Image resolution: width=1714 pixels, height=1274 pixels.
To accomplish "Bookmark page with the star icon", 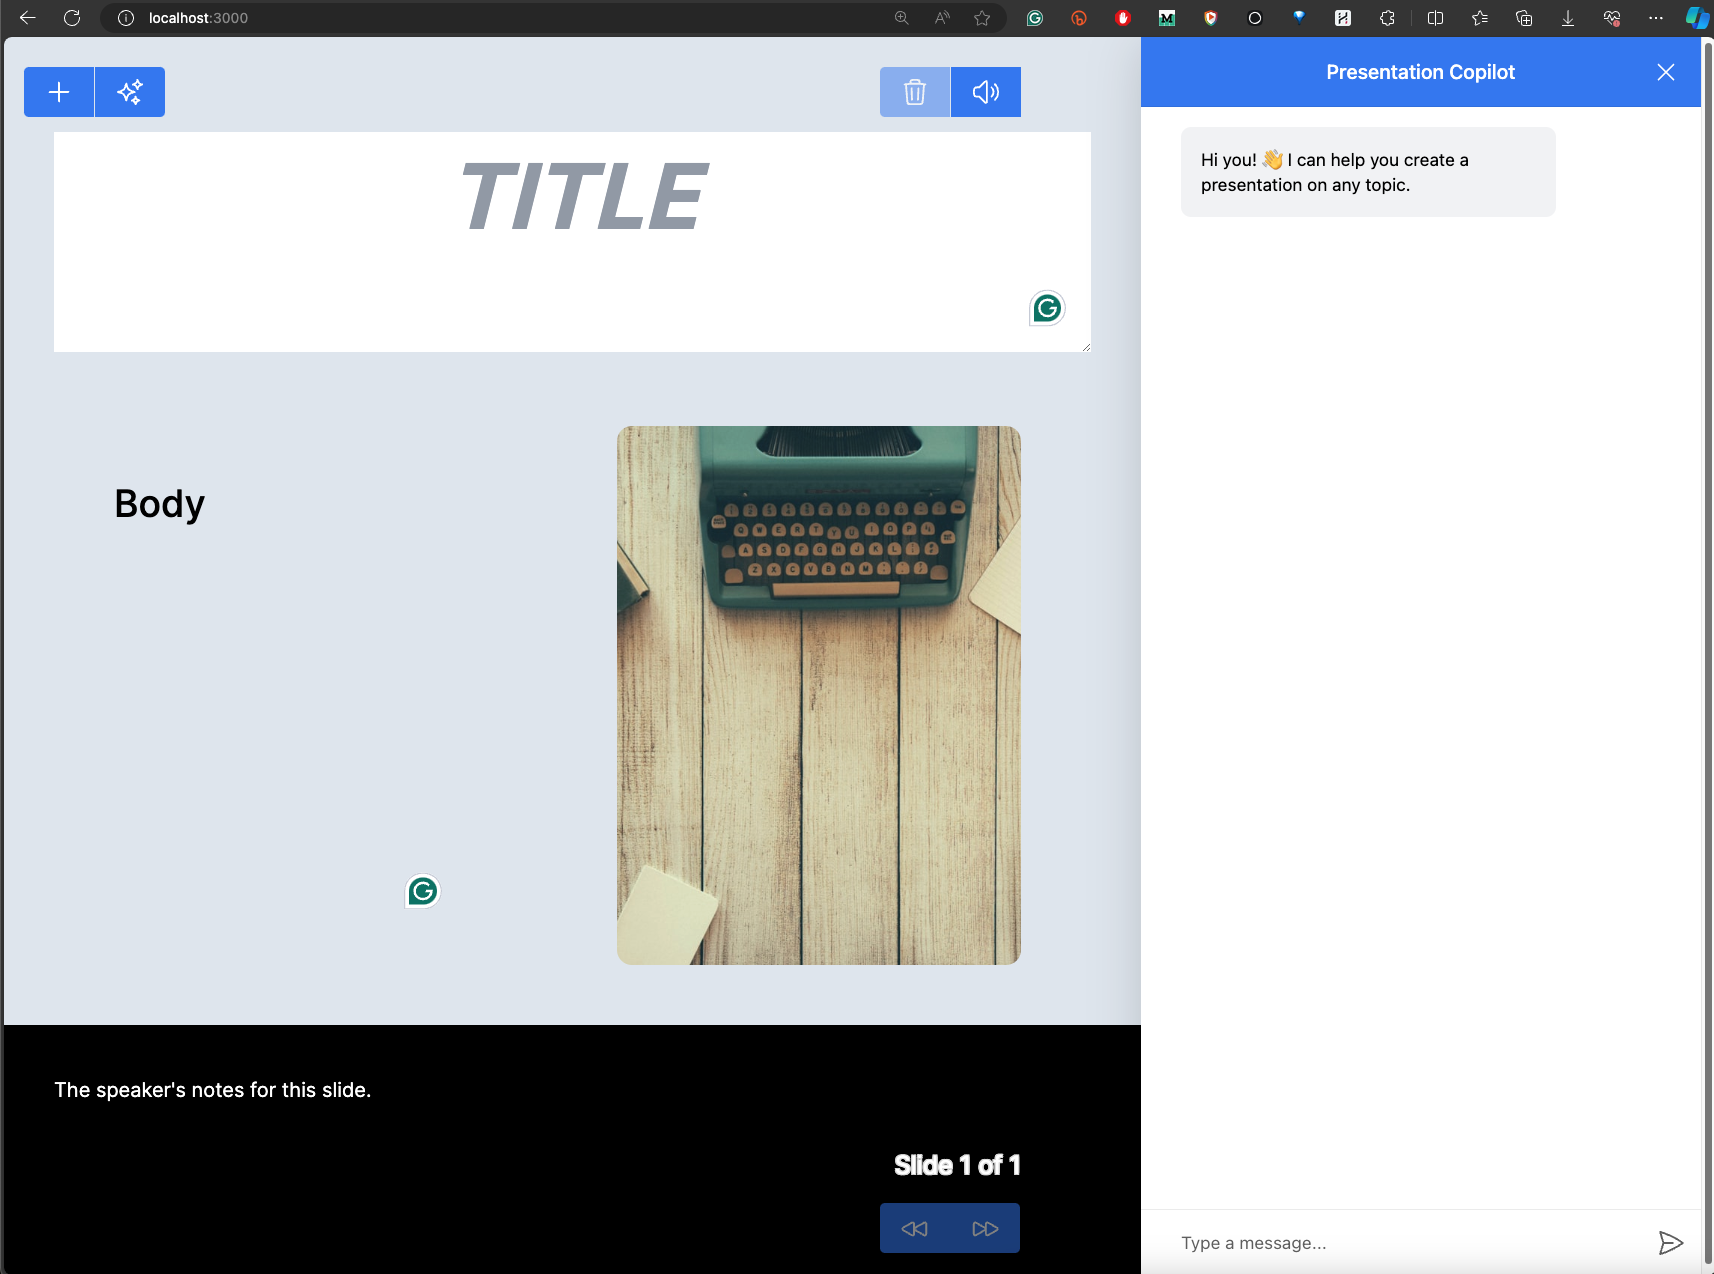I will (982, 18).
